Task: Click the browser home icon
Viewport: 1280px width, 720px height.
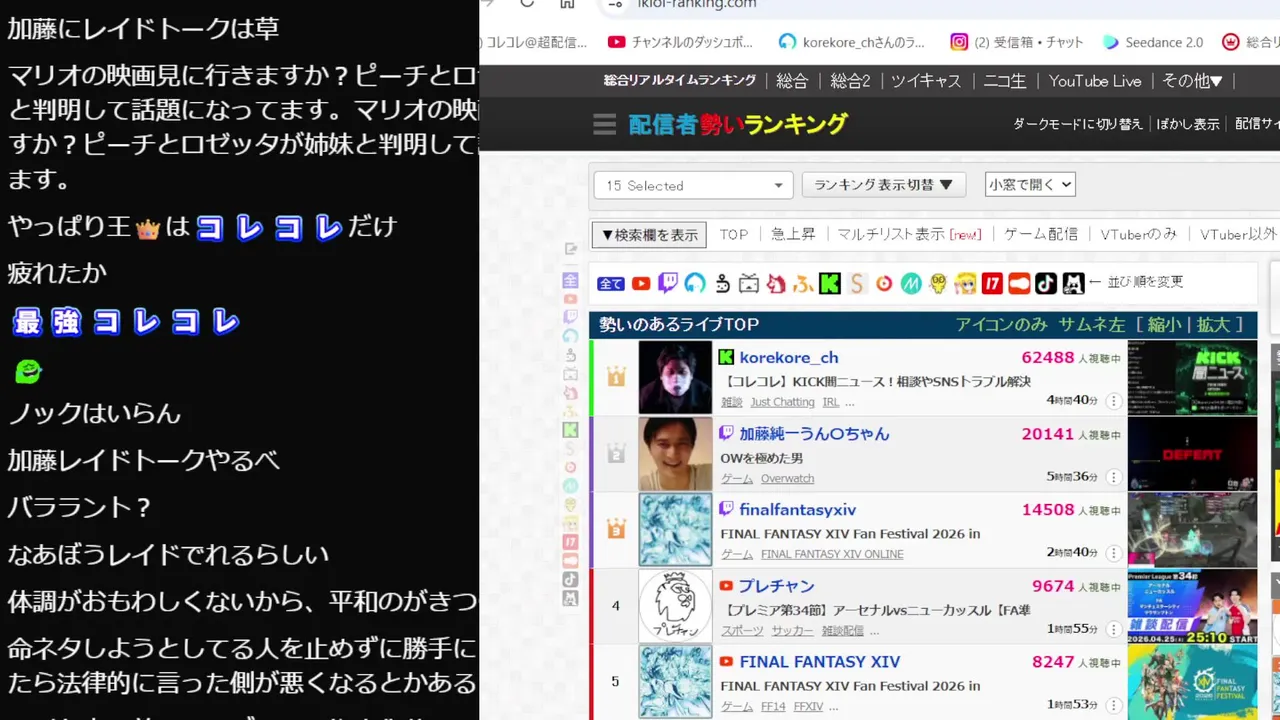Action: click(567, 4)
